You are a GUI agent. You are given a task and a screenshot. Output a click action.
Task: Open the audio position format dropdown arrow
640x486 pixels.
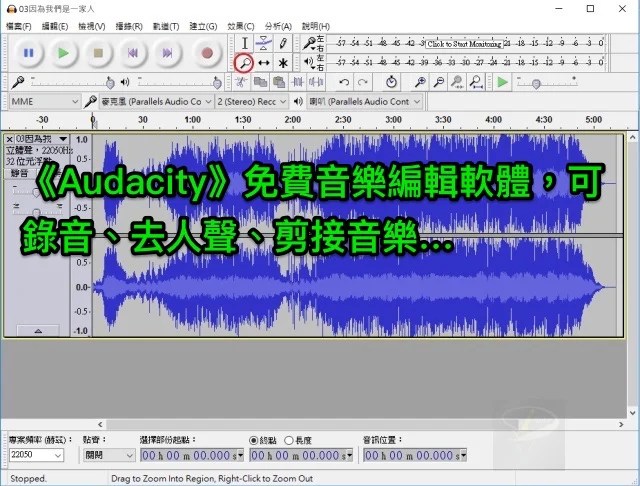pos(463,455)
